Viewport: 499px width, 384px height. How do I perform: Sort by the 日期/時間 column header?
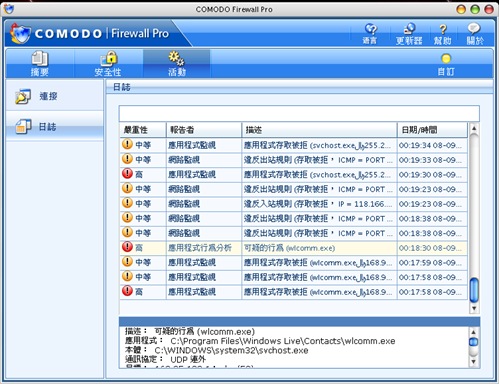[432, 130]
